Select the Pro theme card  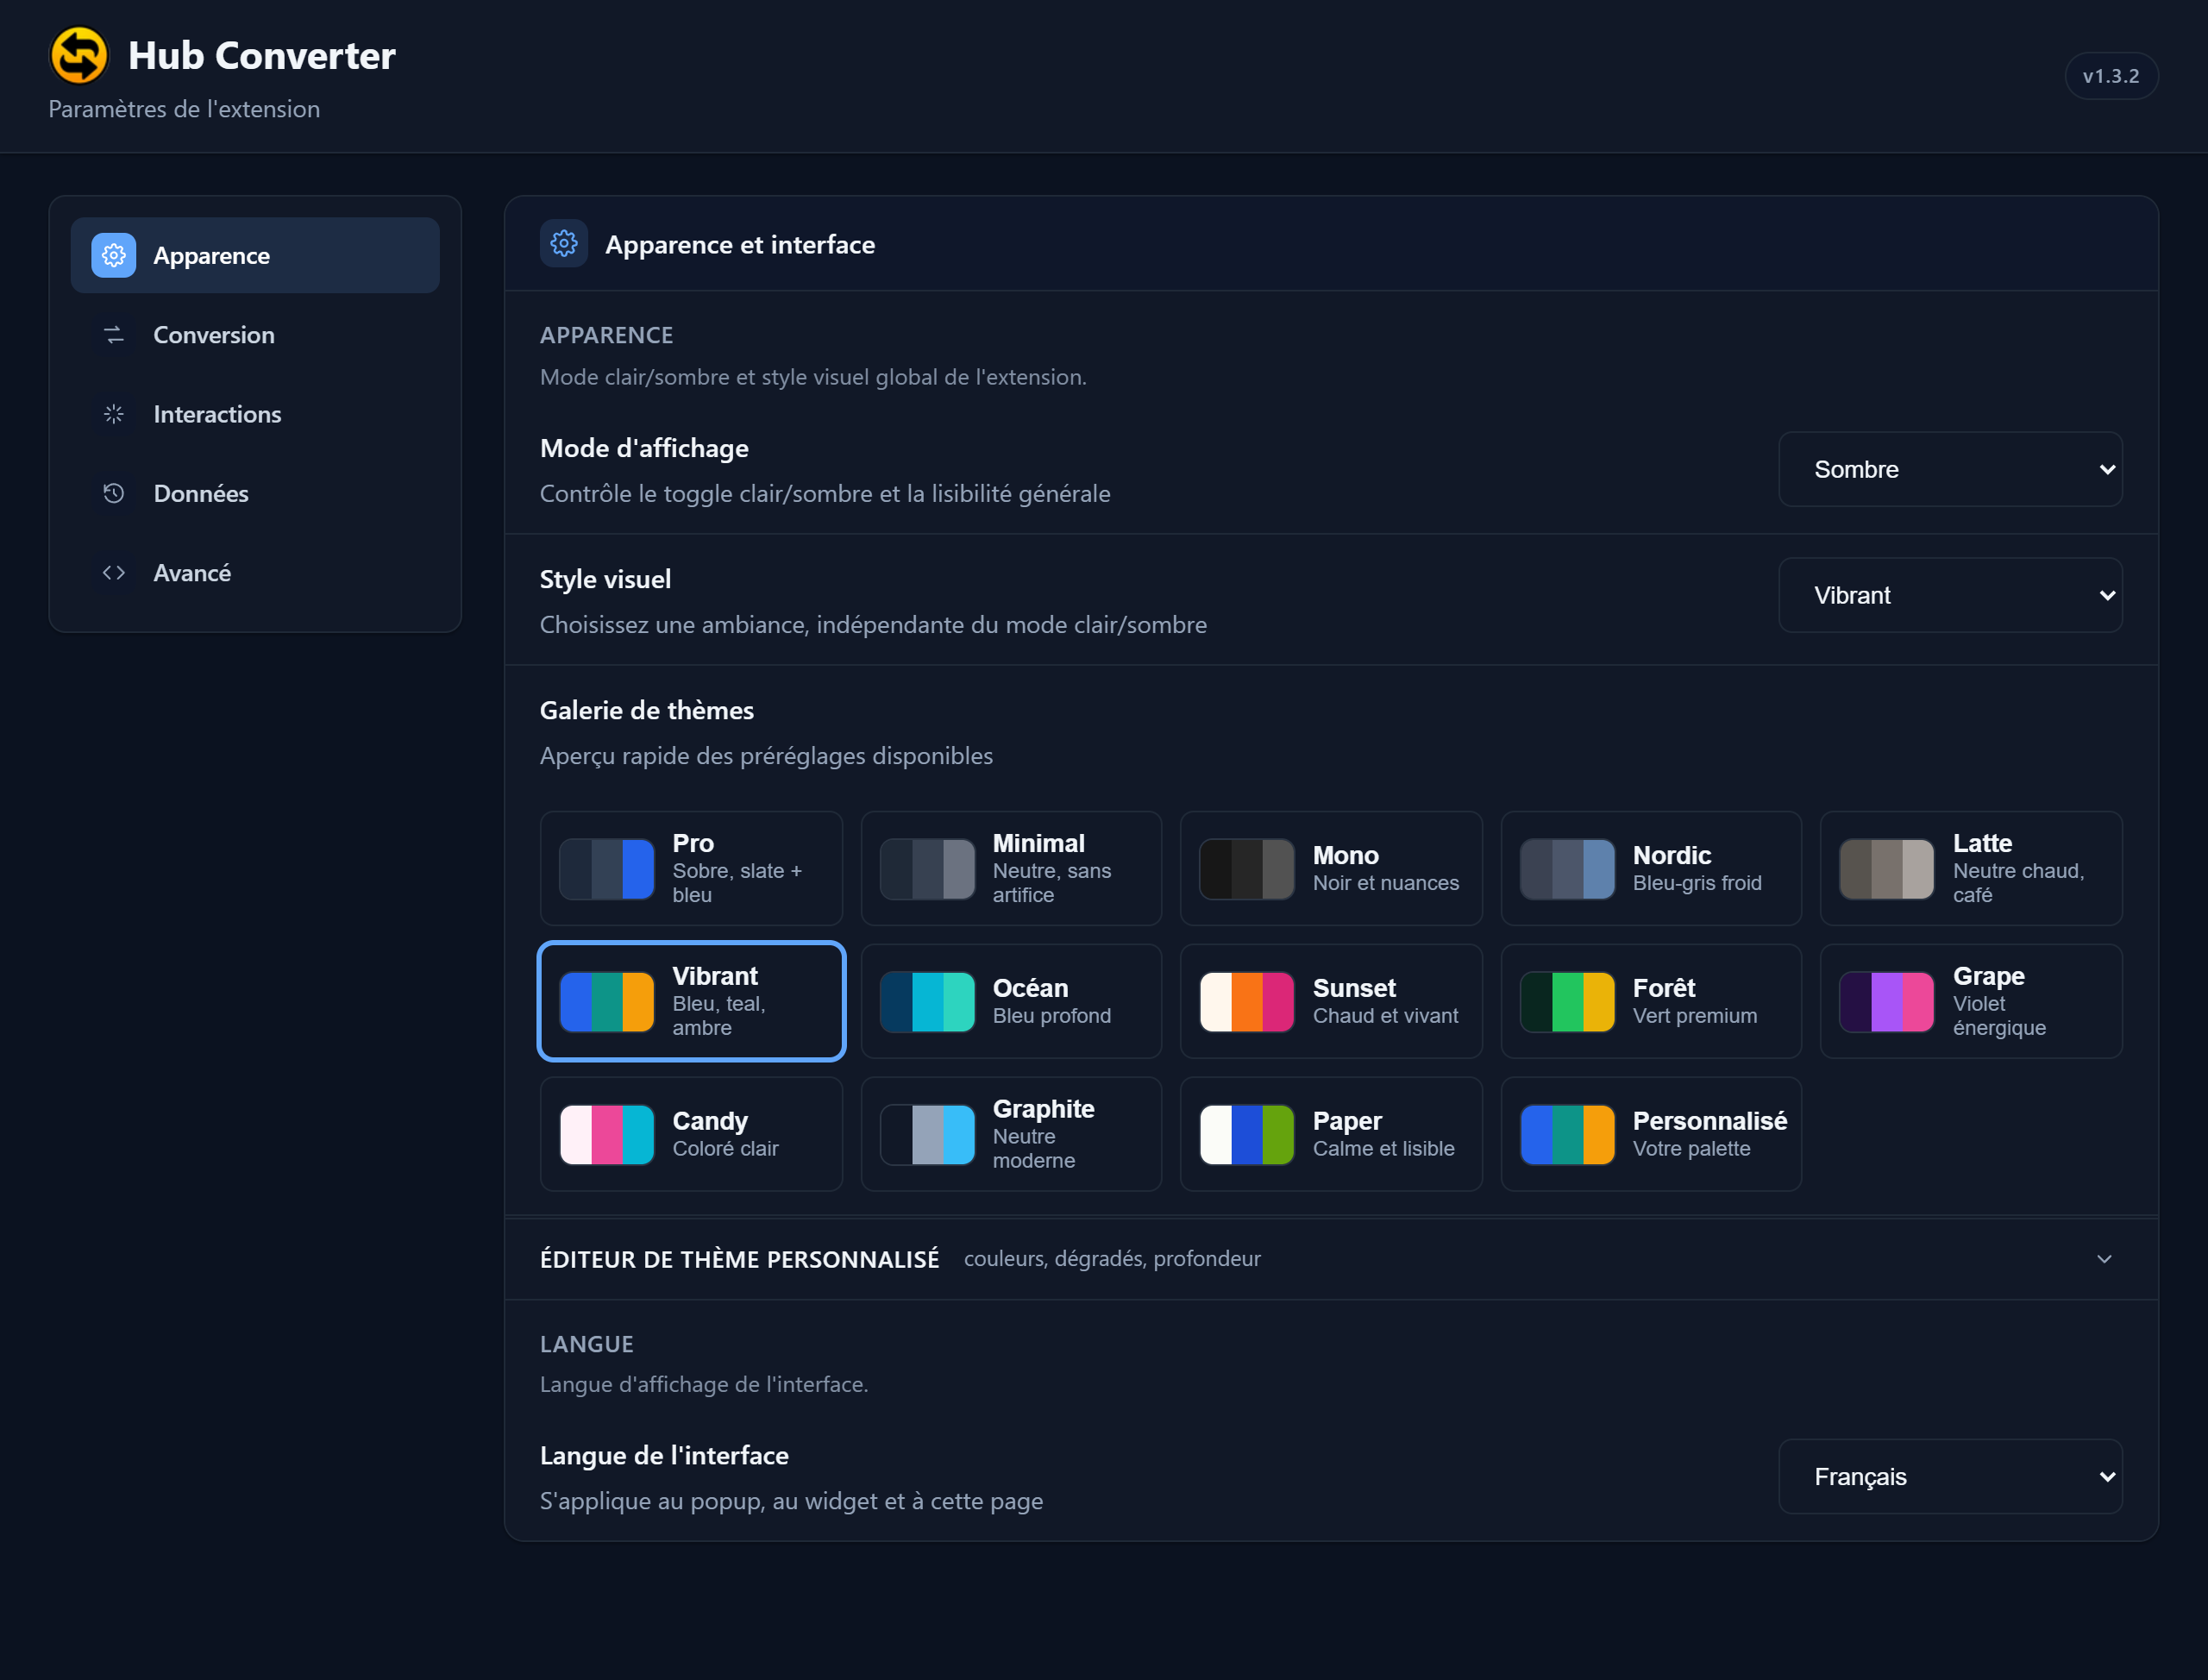click(691, 869)
